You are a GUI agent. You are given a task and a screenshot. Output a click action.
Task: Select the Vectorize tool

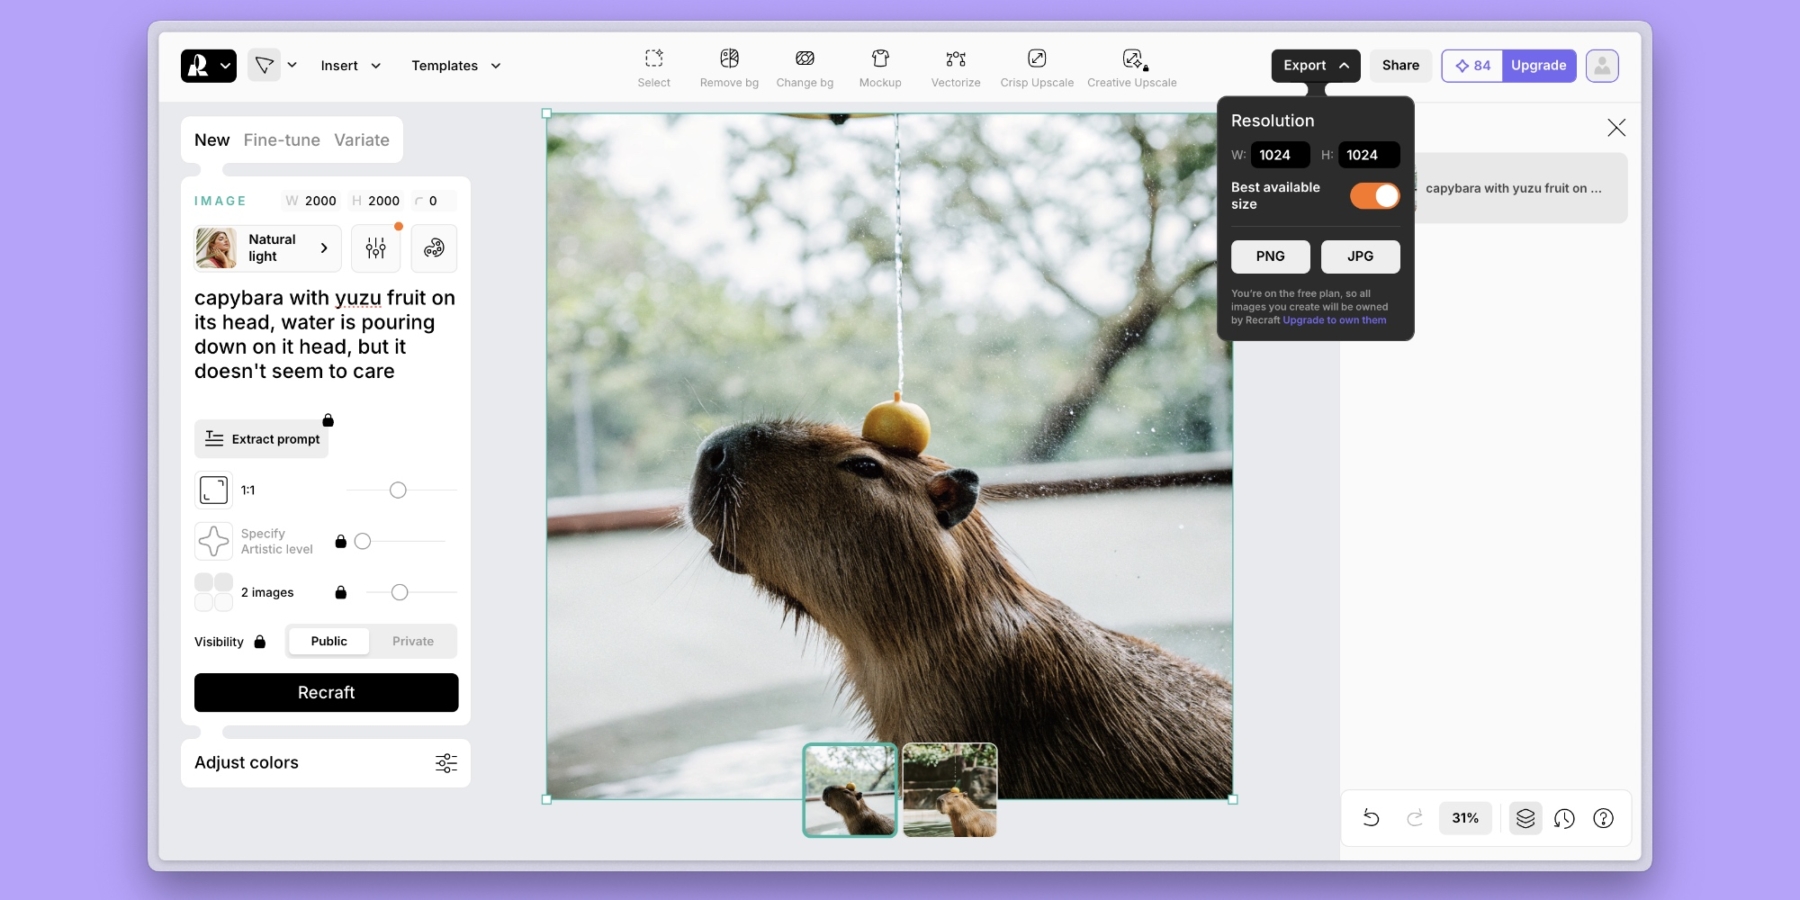click(955, 59)
